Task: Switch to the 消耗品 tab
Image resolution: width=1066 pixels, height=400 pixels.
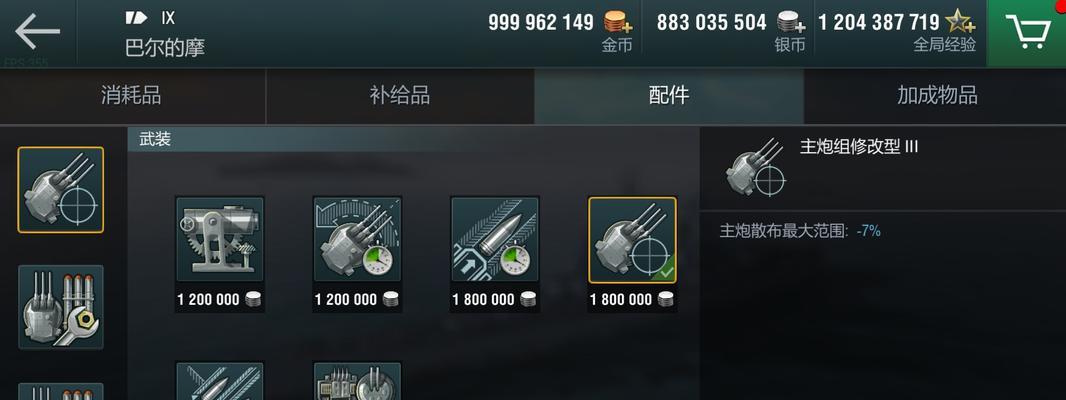Action: (132, 95)
